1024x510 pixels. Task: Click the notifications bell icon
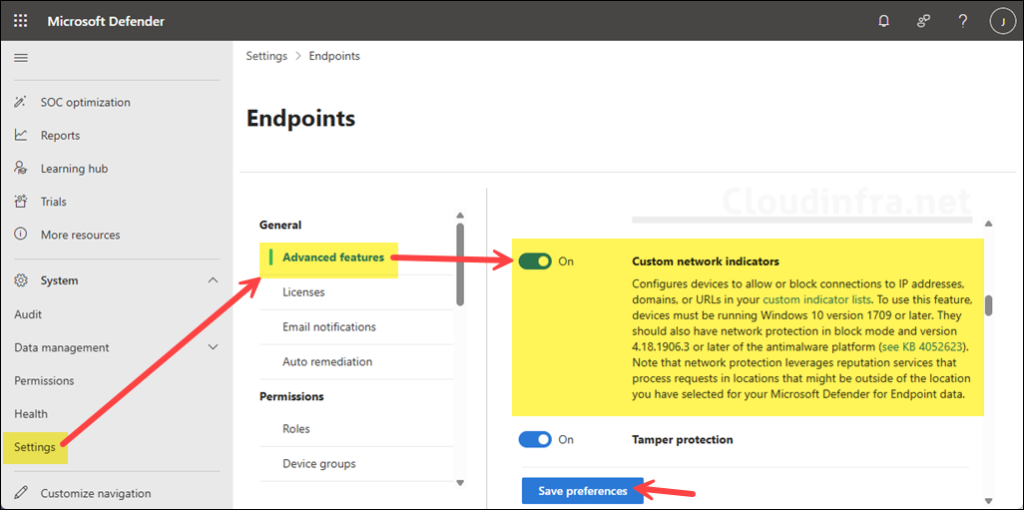(x=883, y=21)
